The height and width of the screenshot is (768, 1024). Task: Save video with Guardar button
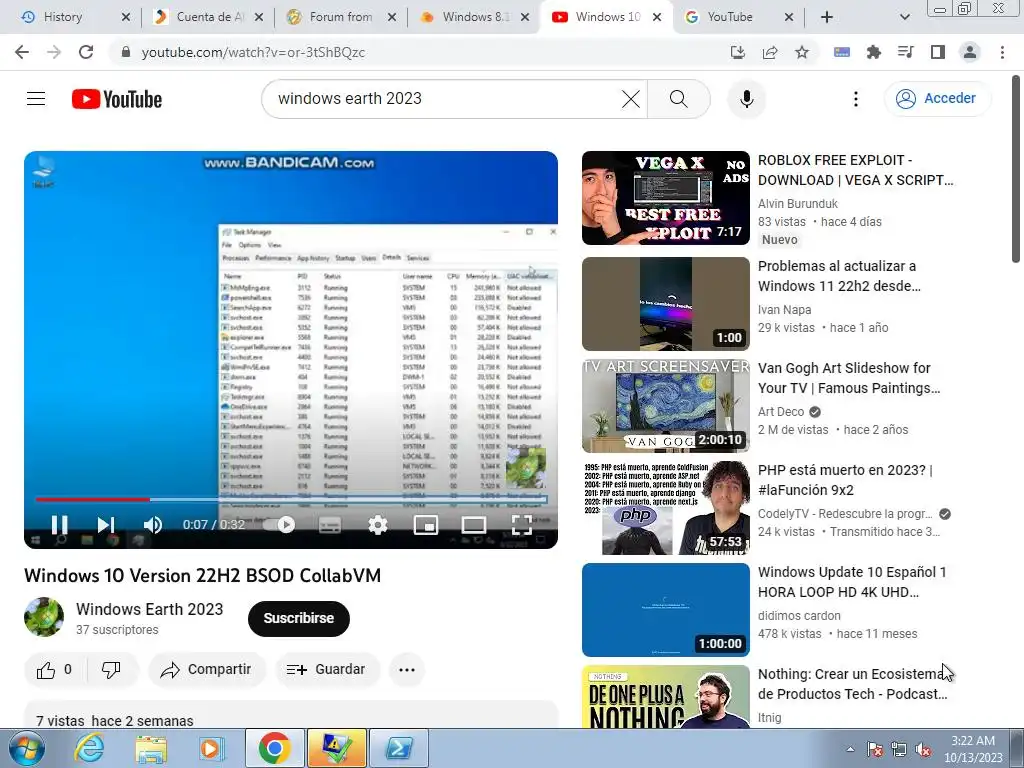pos(327,669)
